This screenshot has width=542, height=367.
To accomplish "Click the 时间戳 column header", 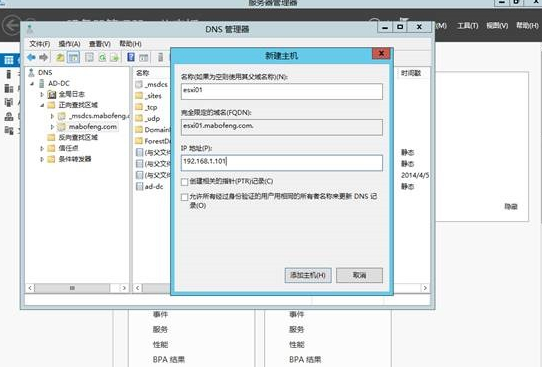I will click(x=411, y=73).
